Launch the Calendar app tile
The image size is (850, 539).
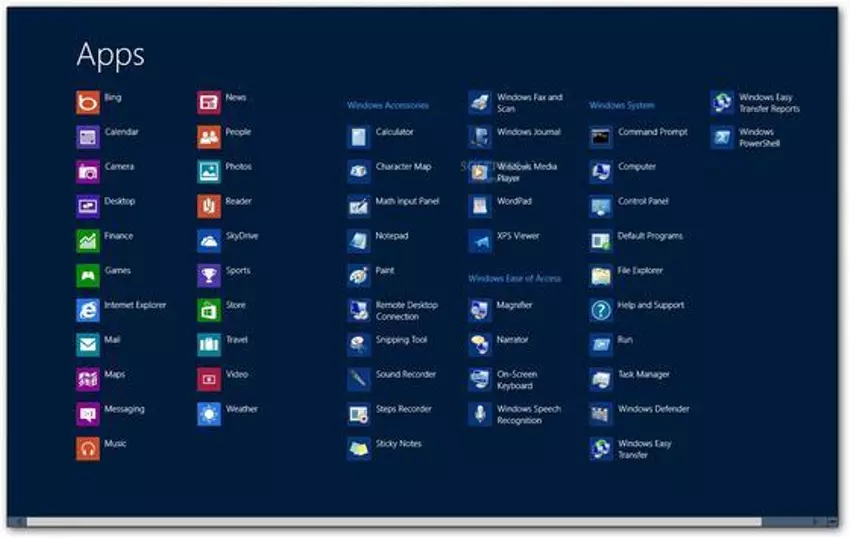[88, 137]
